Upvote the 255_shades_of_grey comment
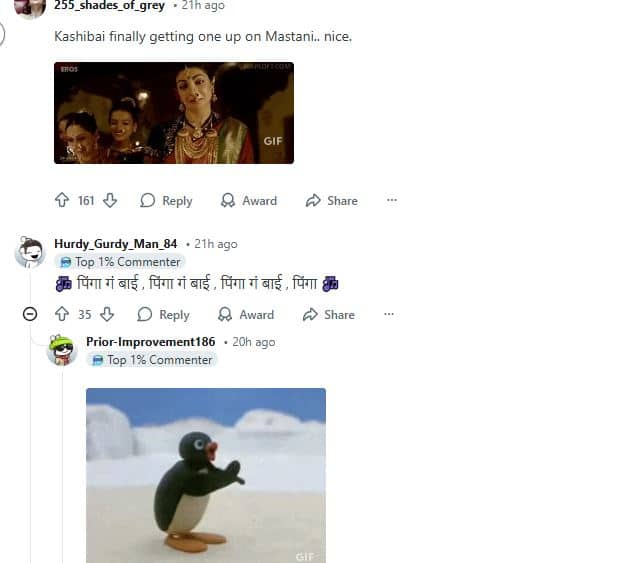Screen dimensions: 627x563 pos(62,200)
